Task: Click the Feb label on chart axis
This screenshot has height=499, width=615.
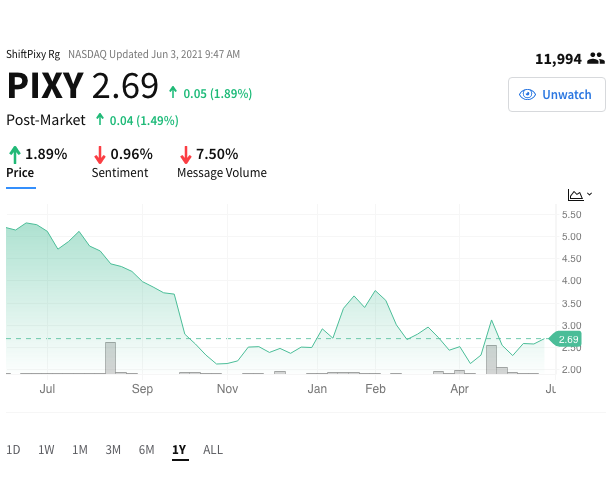Action: point(375,389)
